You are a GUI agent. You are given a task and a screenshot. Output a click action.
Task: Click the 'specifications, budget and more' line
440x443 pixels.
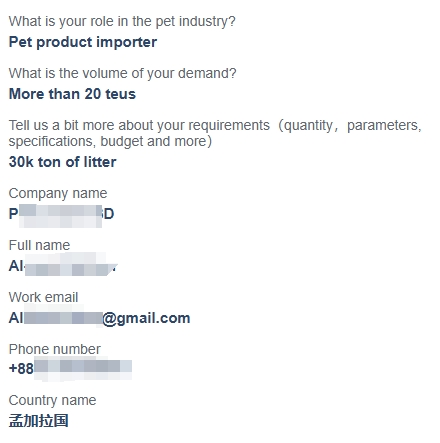[110, 142]
